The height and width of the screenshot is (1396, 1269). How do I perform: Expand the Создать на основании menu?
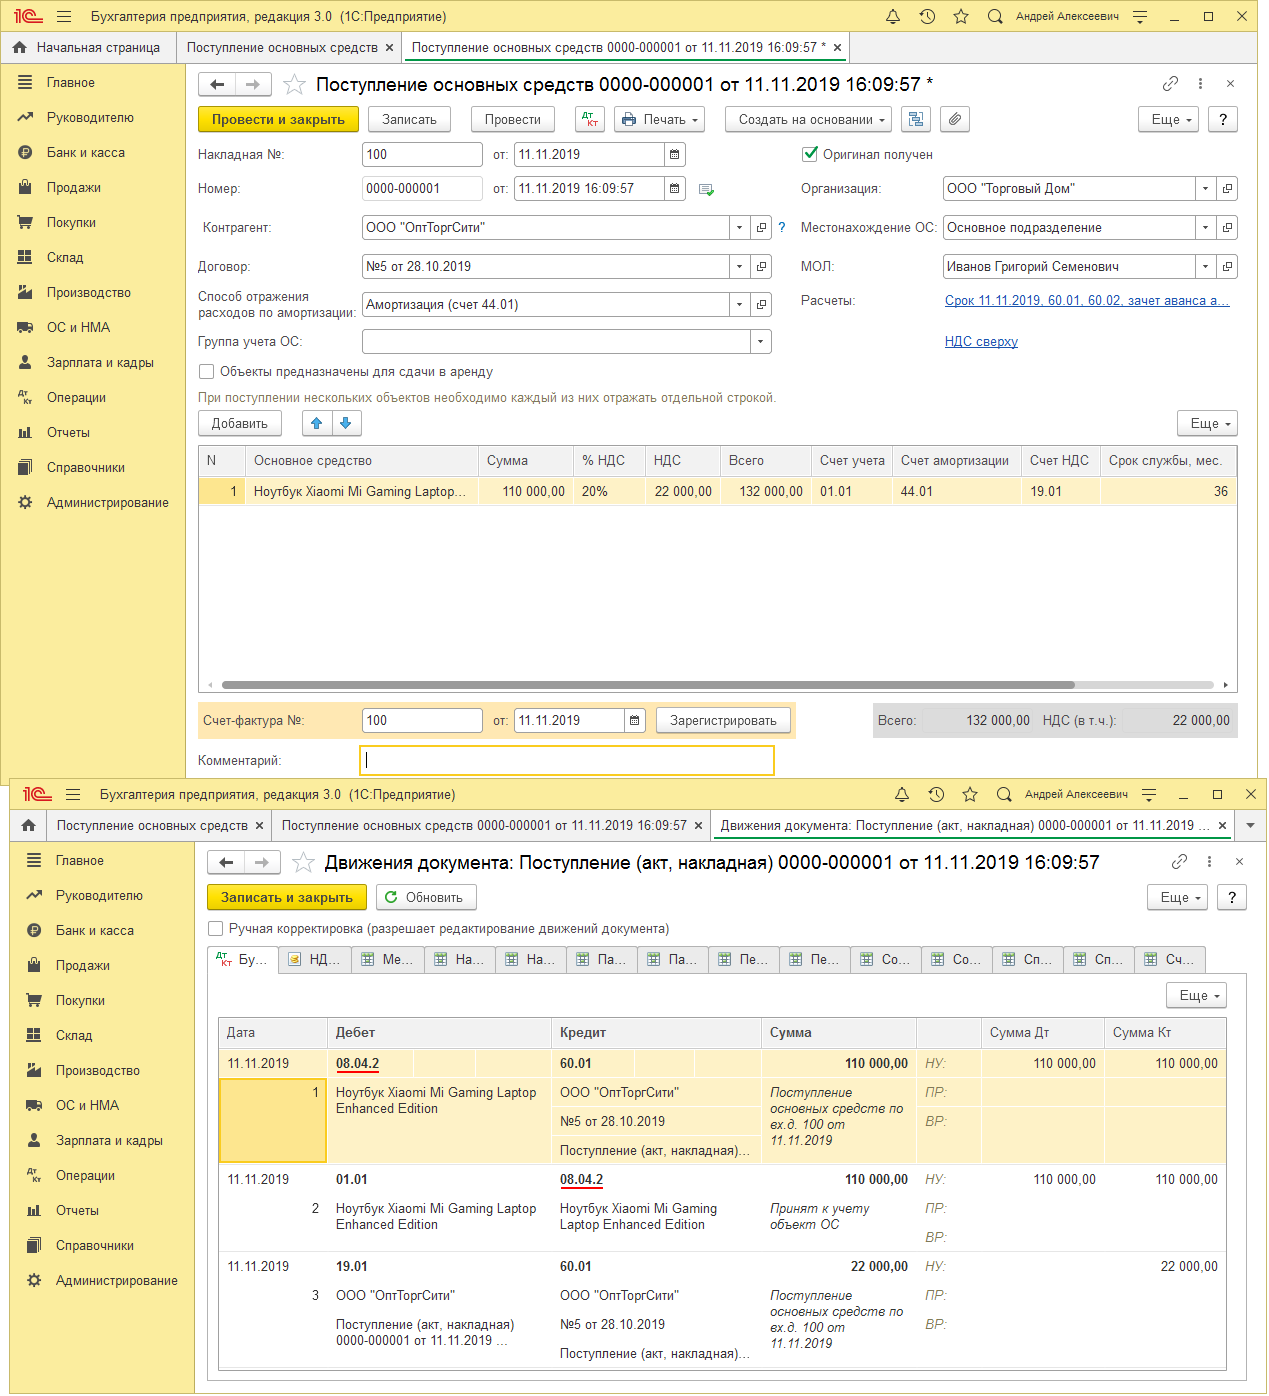pos(813,119)
